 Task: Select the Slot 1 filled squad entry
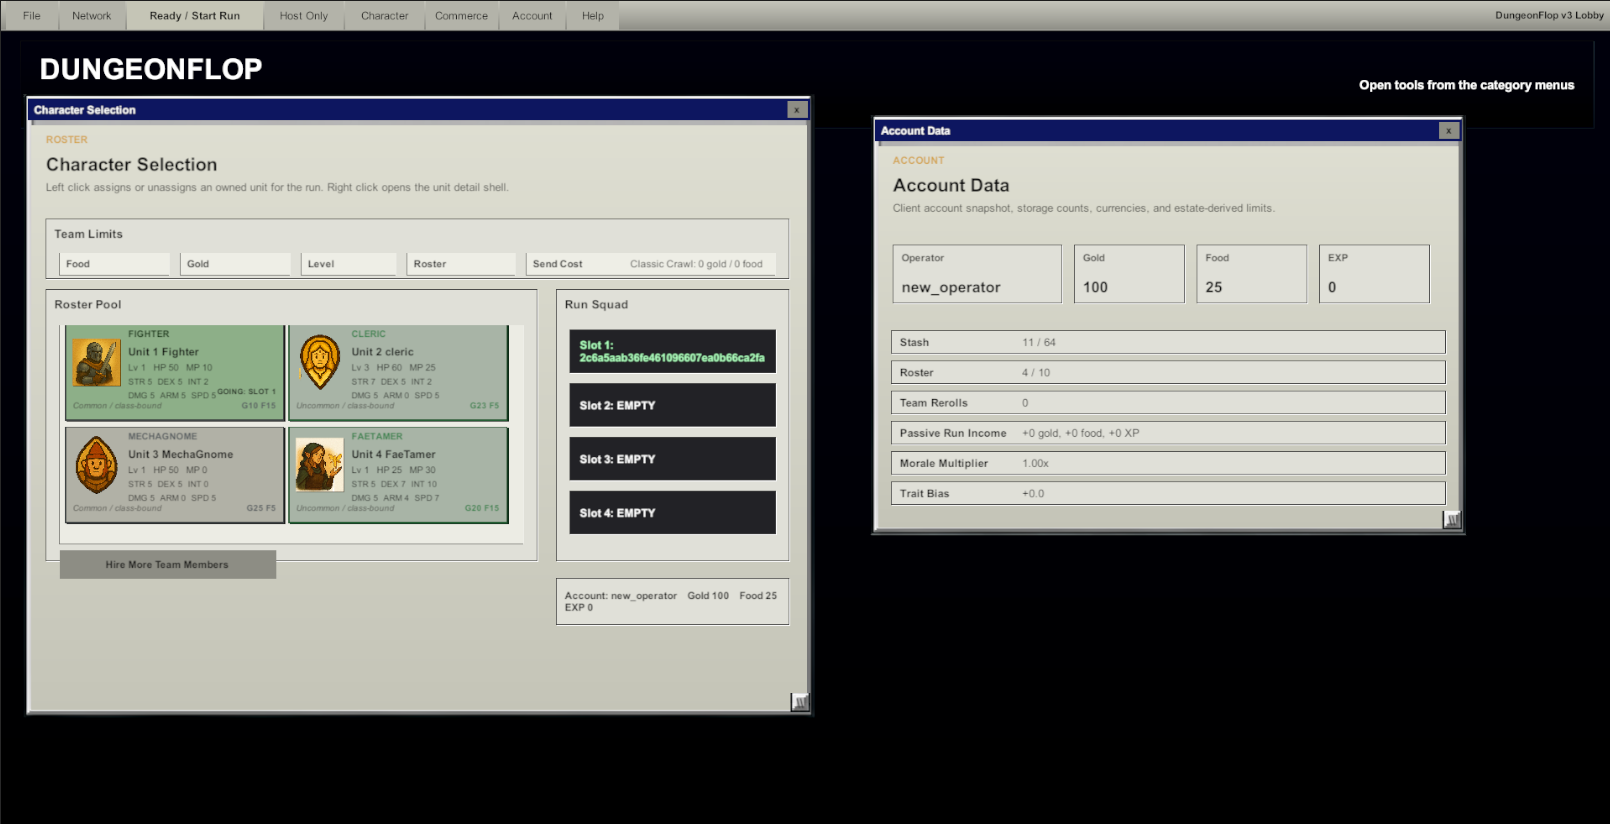click(672, 351)
